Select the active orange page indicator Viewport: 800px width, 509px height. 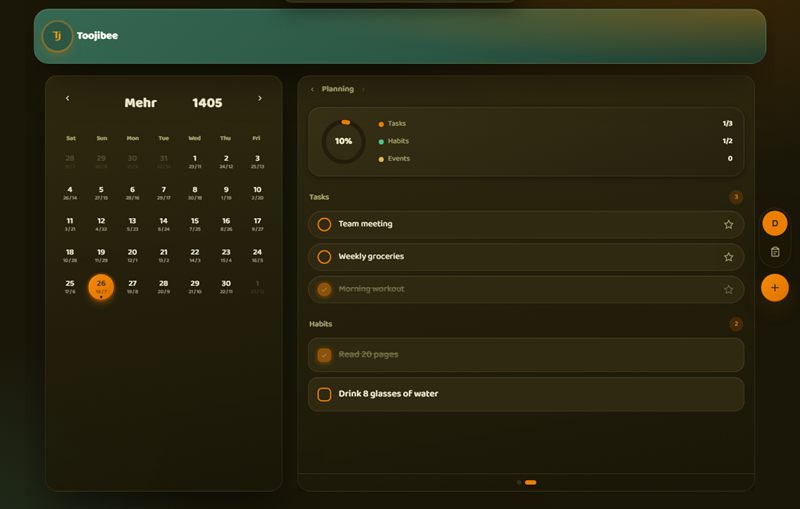[531, 482]
